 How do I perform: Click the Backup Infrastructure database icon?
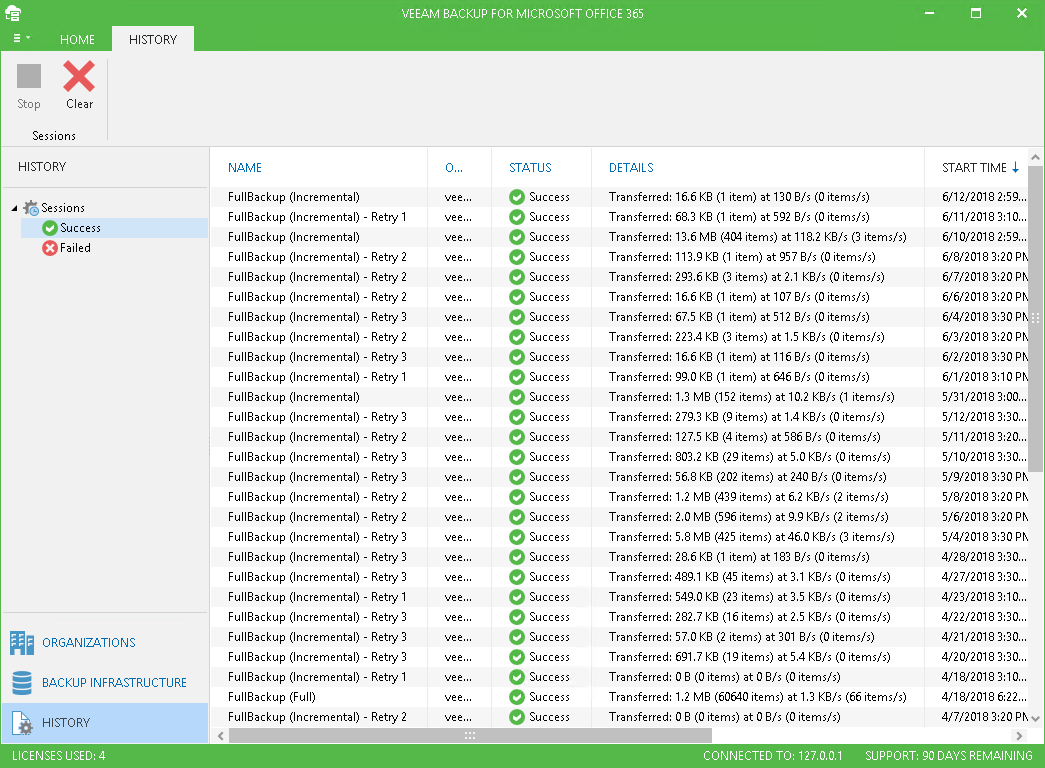22,683
